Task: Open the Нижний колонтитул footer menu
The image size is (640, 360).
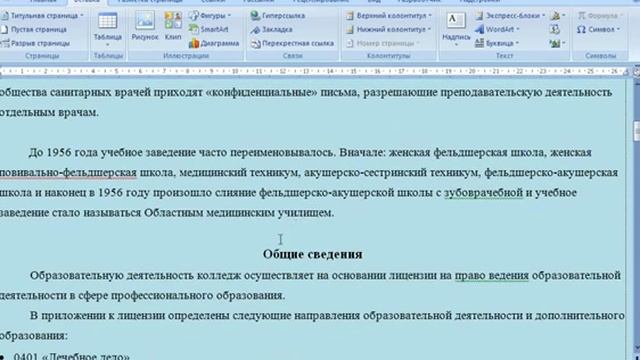Action: pos(389,29)
